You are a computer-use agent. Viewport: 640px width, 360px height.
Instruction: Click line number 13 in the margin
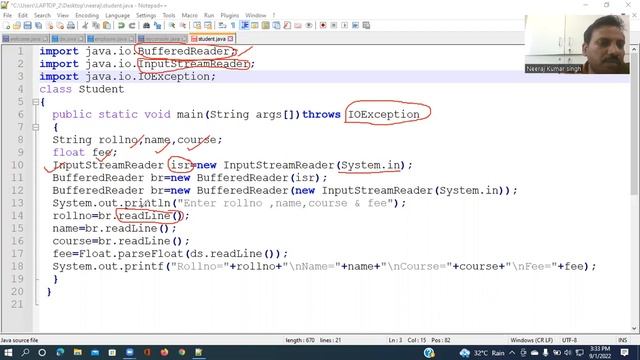(17, 203)
